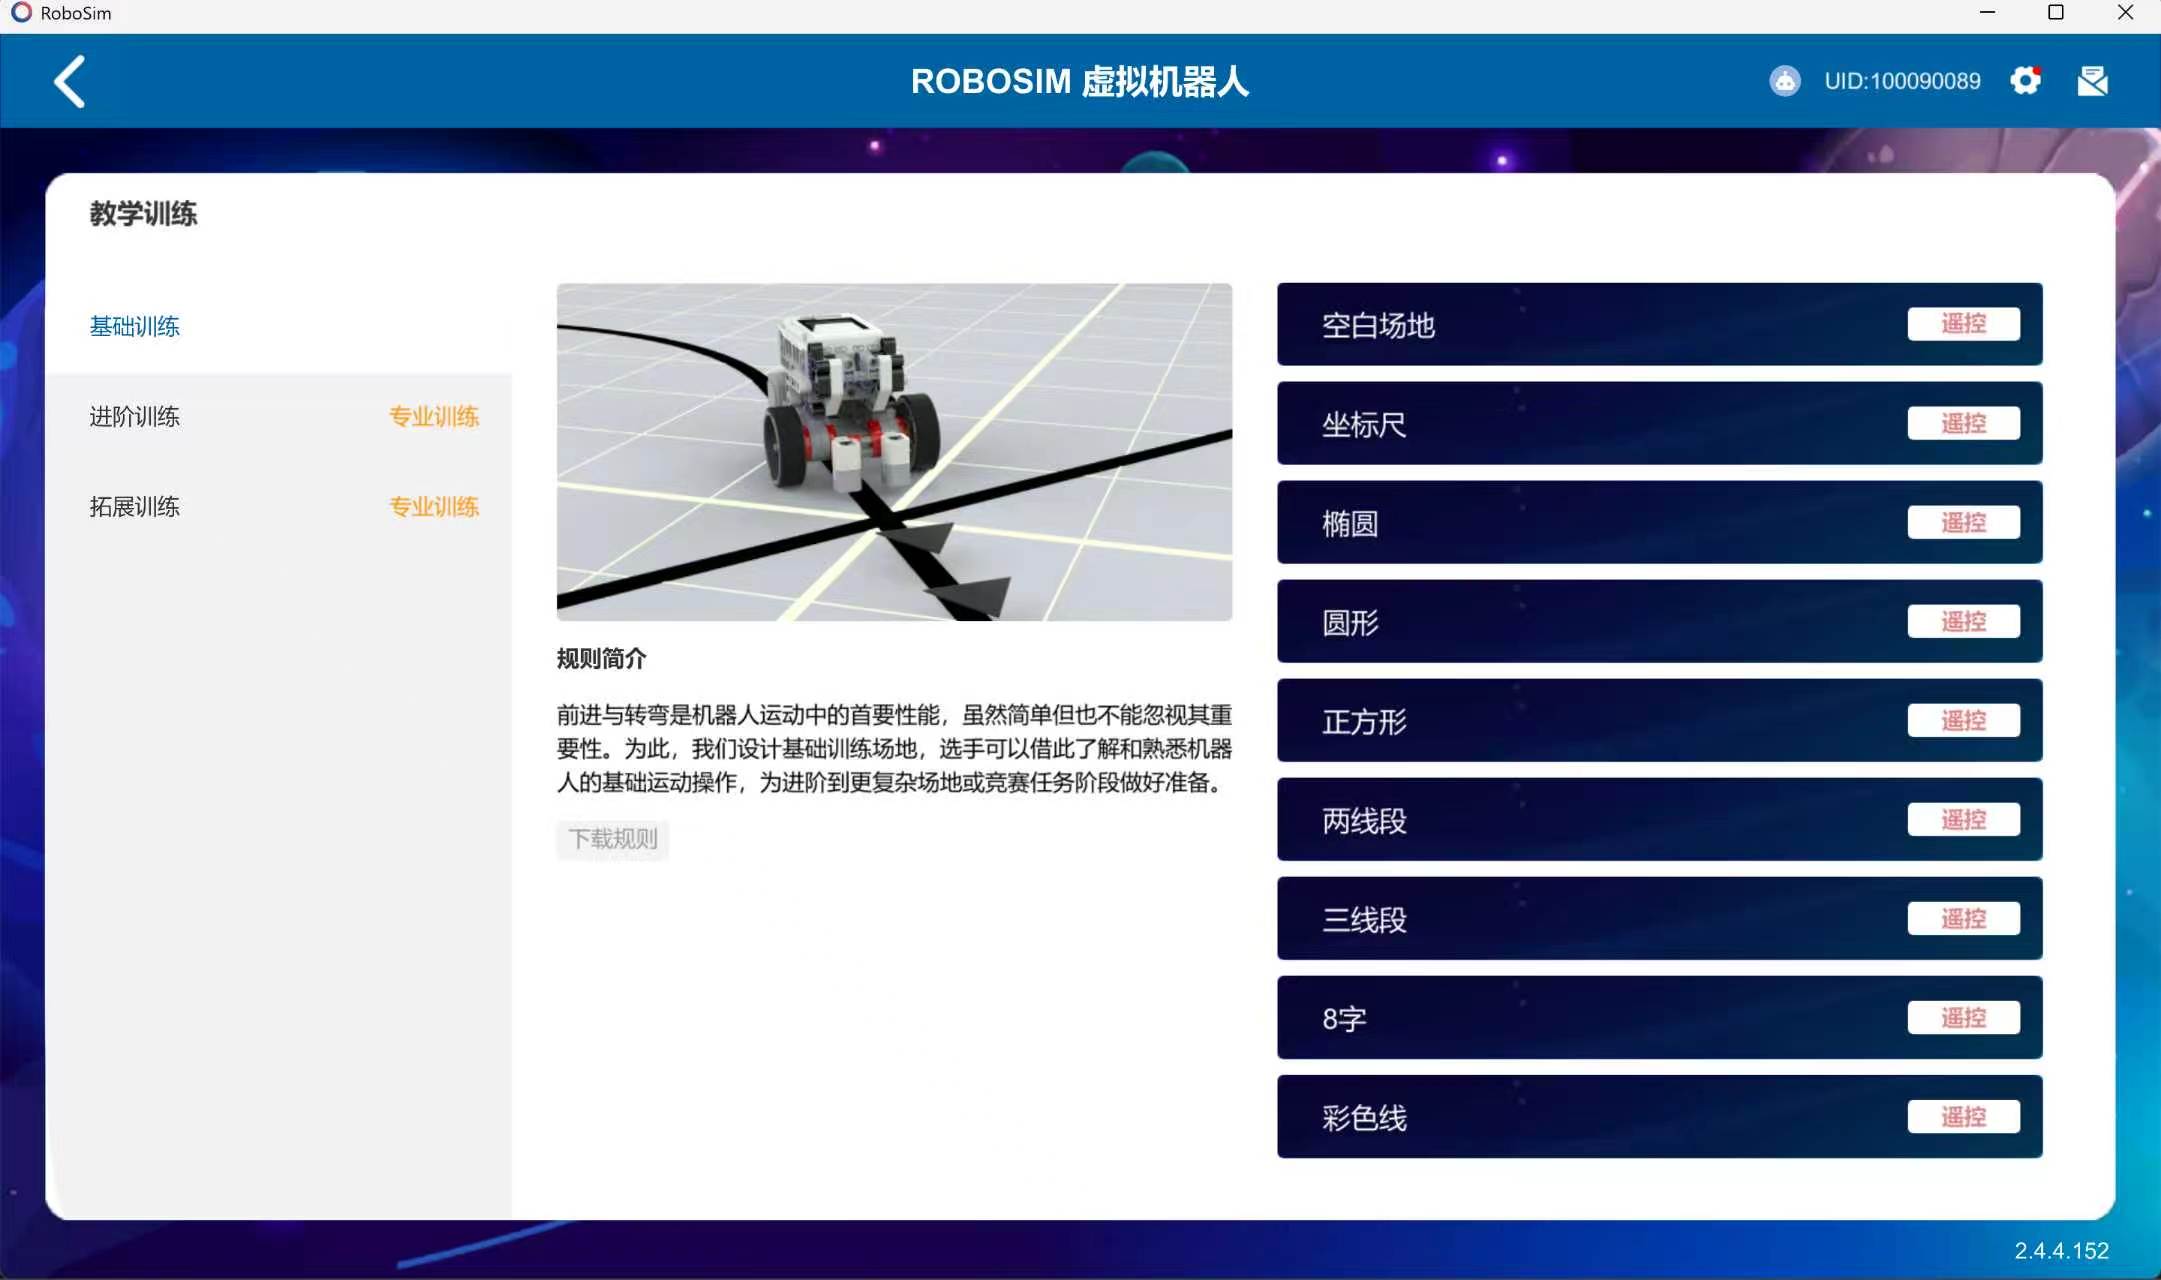Click the 教学训练 panel title

143,213
